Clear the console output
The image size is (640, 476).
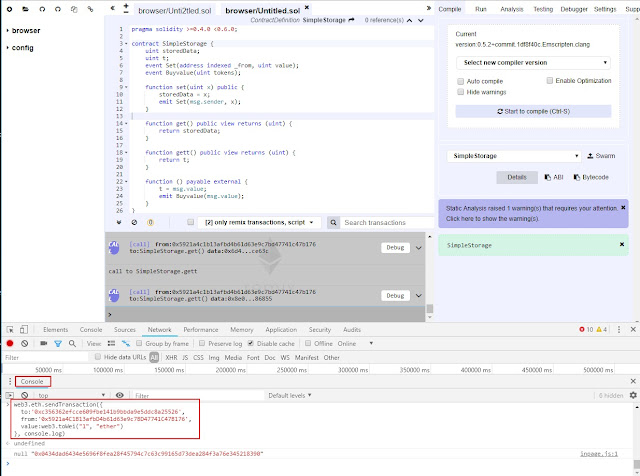24,395
